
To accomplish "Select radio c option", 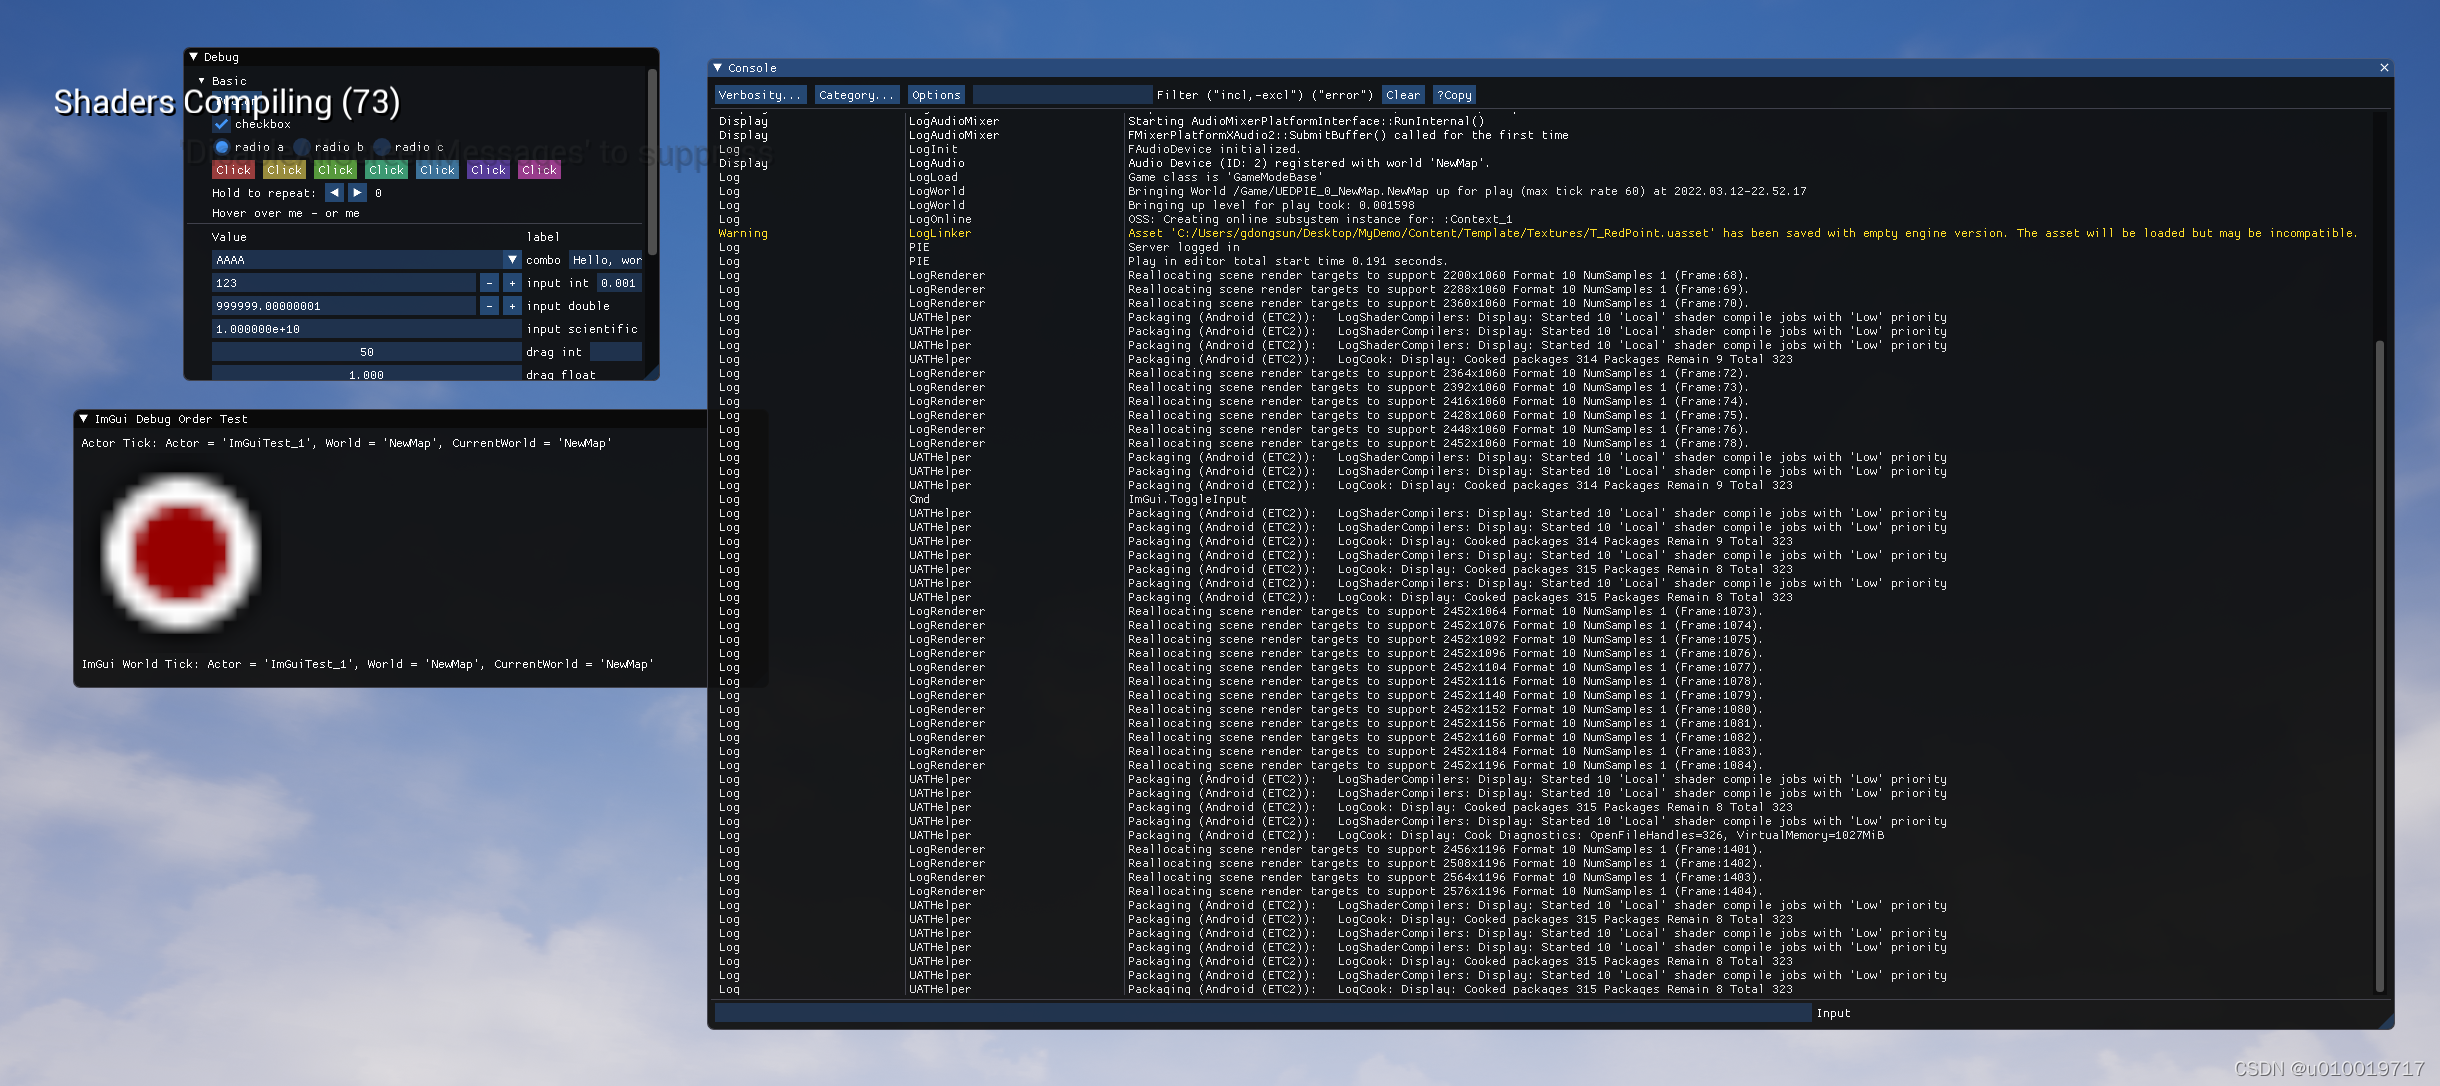I will [382, 147].
